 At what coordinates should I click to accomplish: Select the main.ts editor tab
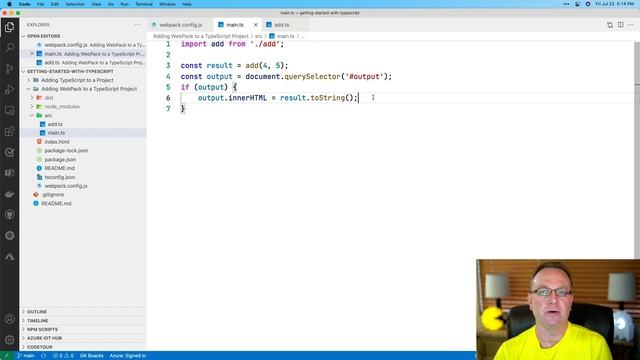click(235, 25)
